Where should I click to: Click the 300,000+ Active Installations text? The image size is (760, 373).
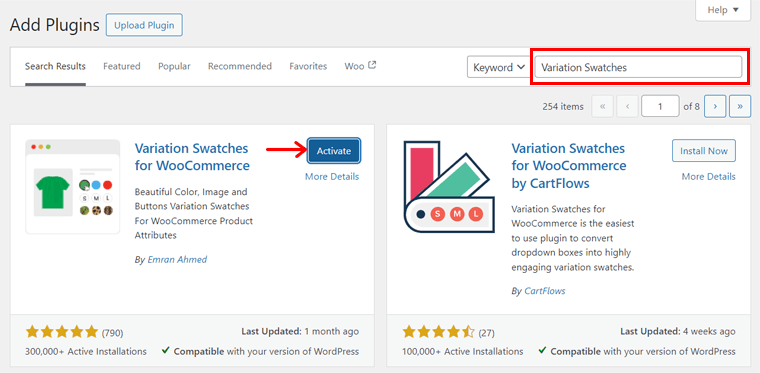[x=86, y=351]
